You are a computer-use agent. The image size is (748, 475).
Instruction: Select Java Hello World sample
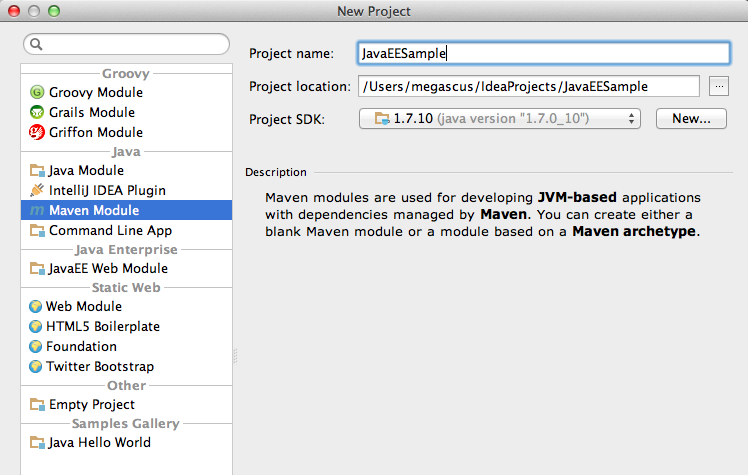126,443
